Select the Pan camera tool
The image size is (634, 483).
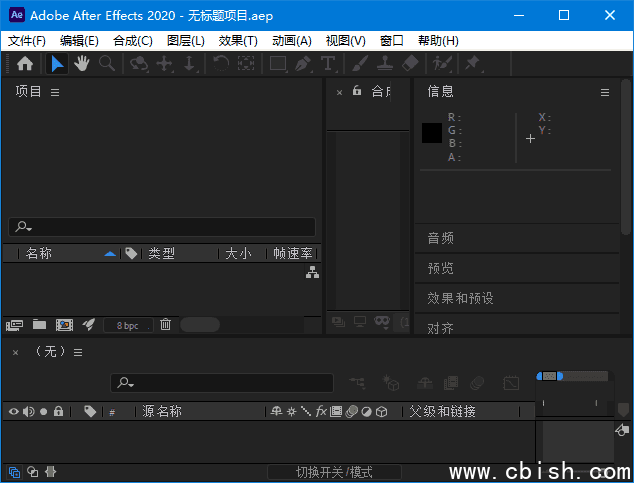click(x=165, y=63)
